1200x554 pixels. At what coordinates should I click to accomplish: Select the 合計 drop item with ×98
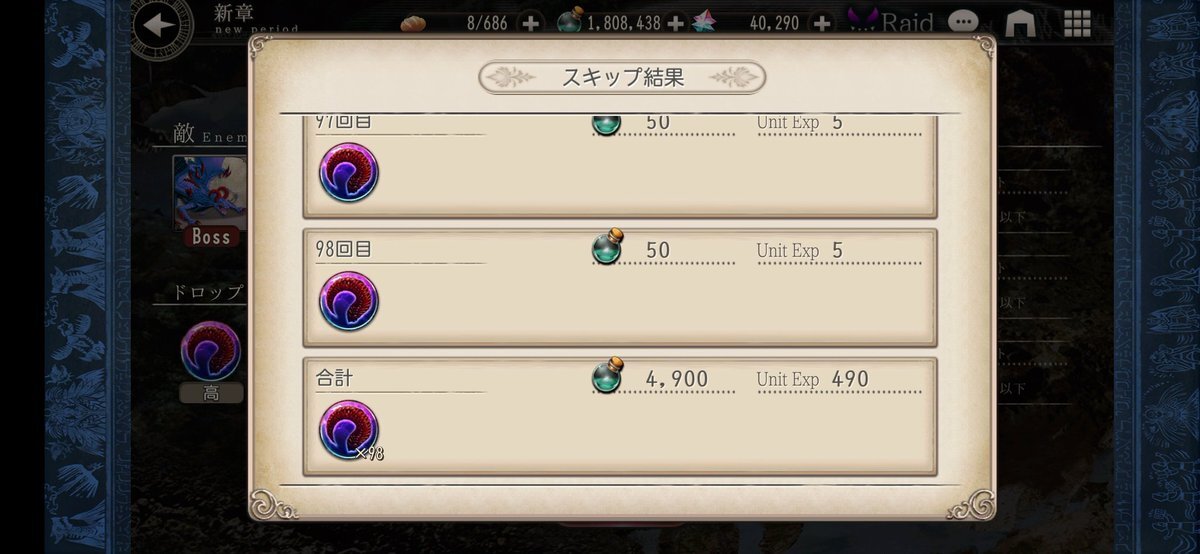point(349,431)
